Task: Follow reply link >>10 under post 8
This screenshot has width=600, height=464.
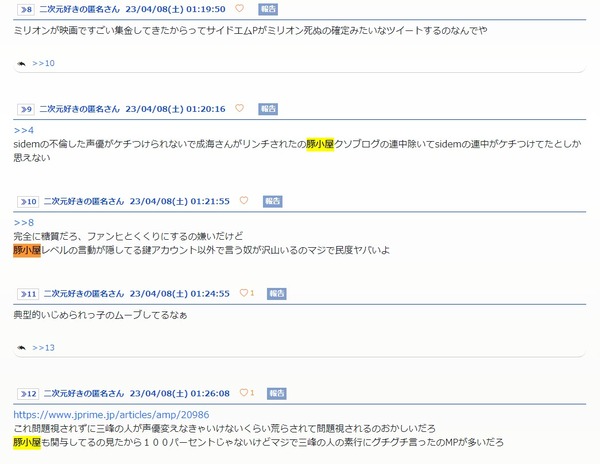Action: pyautogui.click(x=43, y=63)
